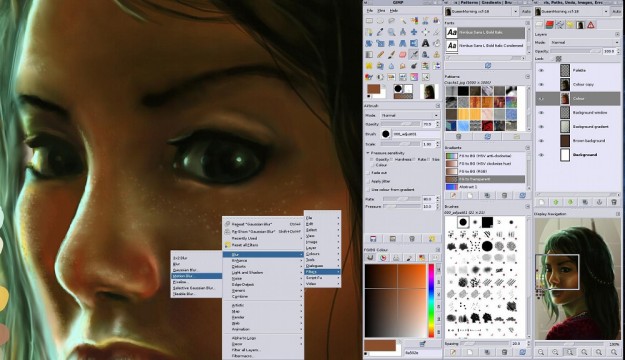Select the Paintbrush tool

point(391,54)
